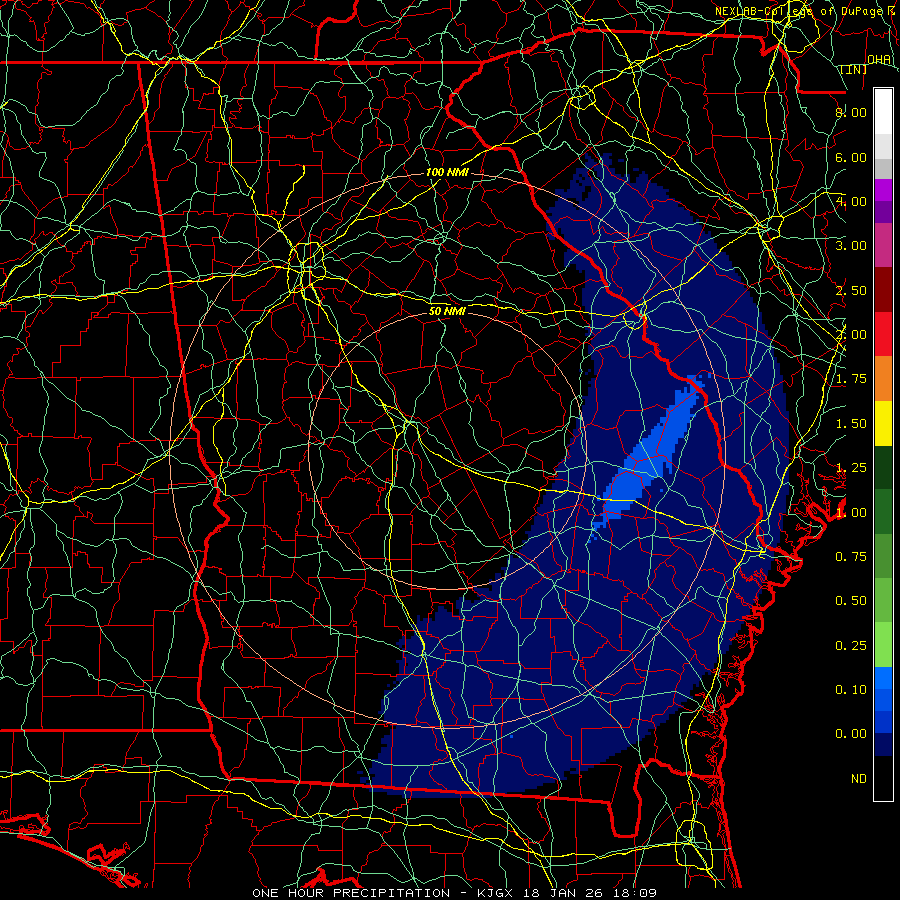Click the '0.00' legend value
The width and height of the screenshot is (900, 900).
[851, 734]
